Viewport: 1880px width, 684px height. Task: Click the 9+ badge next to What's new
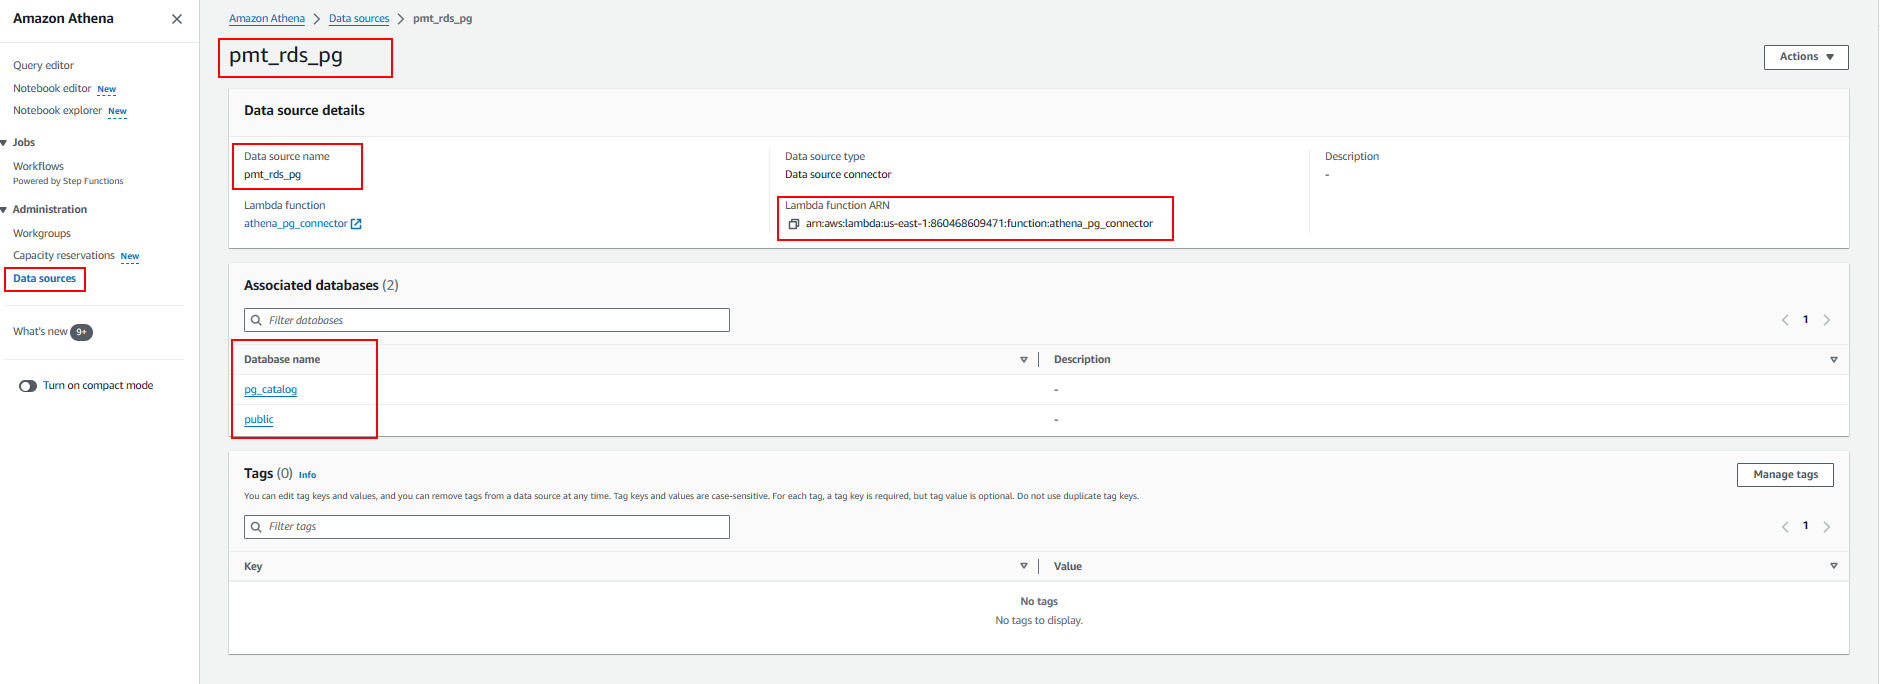click(x=82, y=332)
